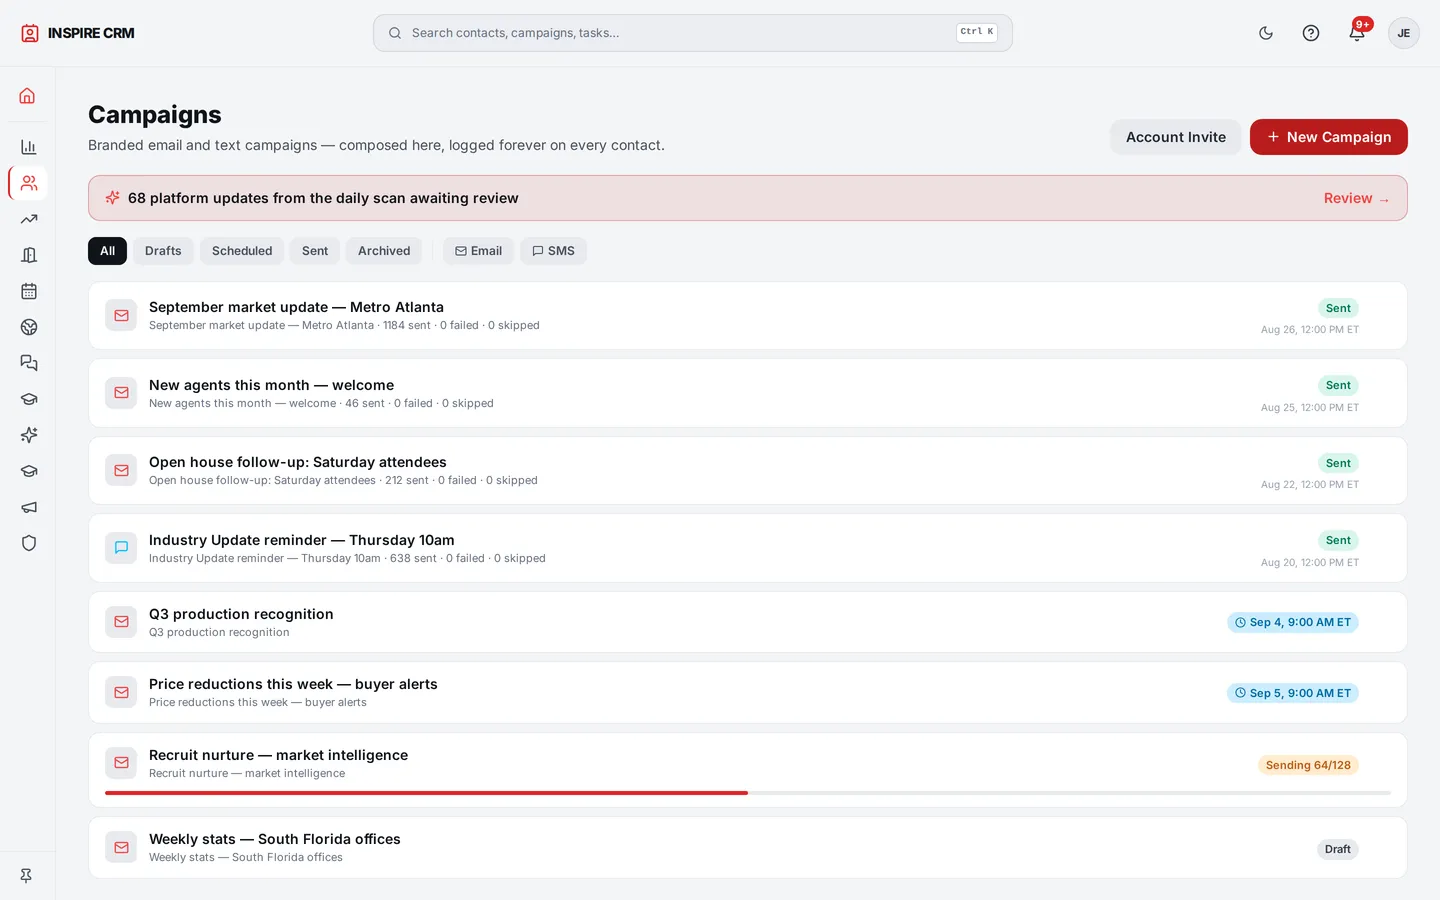The width and height of the screenshot is (1440, 900).
Task: Open "New agents this month — welcome" campaign
Action: coord(748,393)
